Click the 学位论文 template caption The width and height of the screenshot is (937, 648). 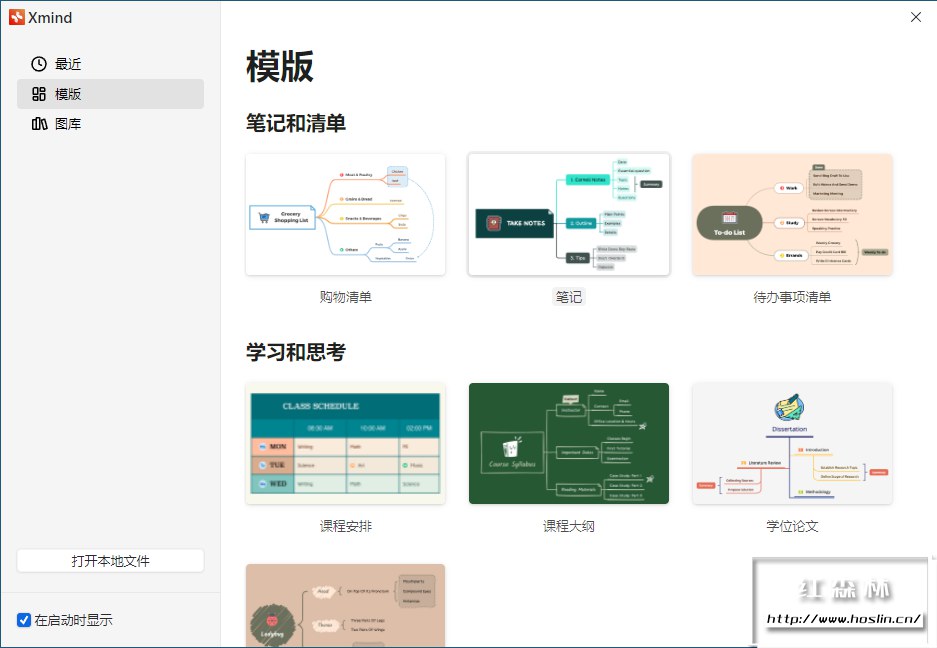pos(792,526)
